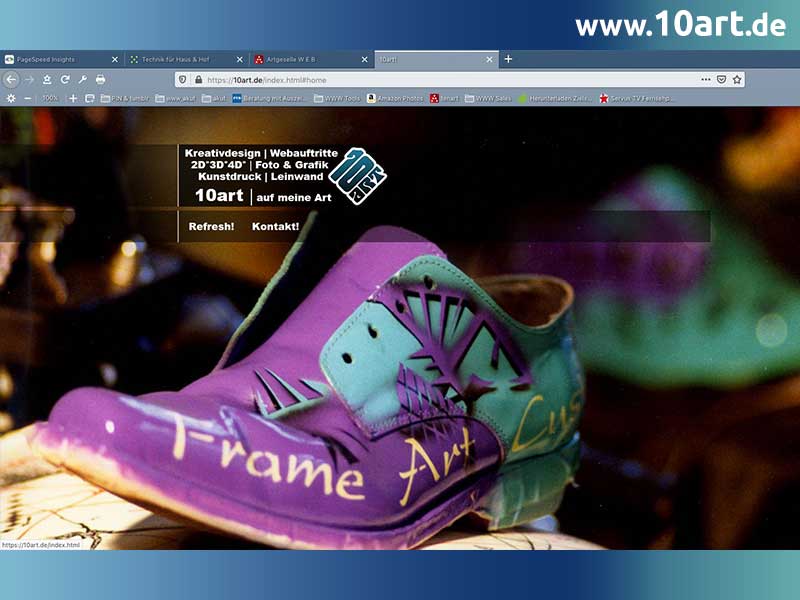The image size is (800, 600).
Task: Click 'Kunstdruck | Leinwand' text
Action: pyautogui.click(x=261, y=177)
